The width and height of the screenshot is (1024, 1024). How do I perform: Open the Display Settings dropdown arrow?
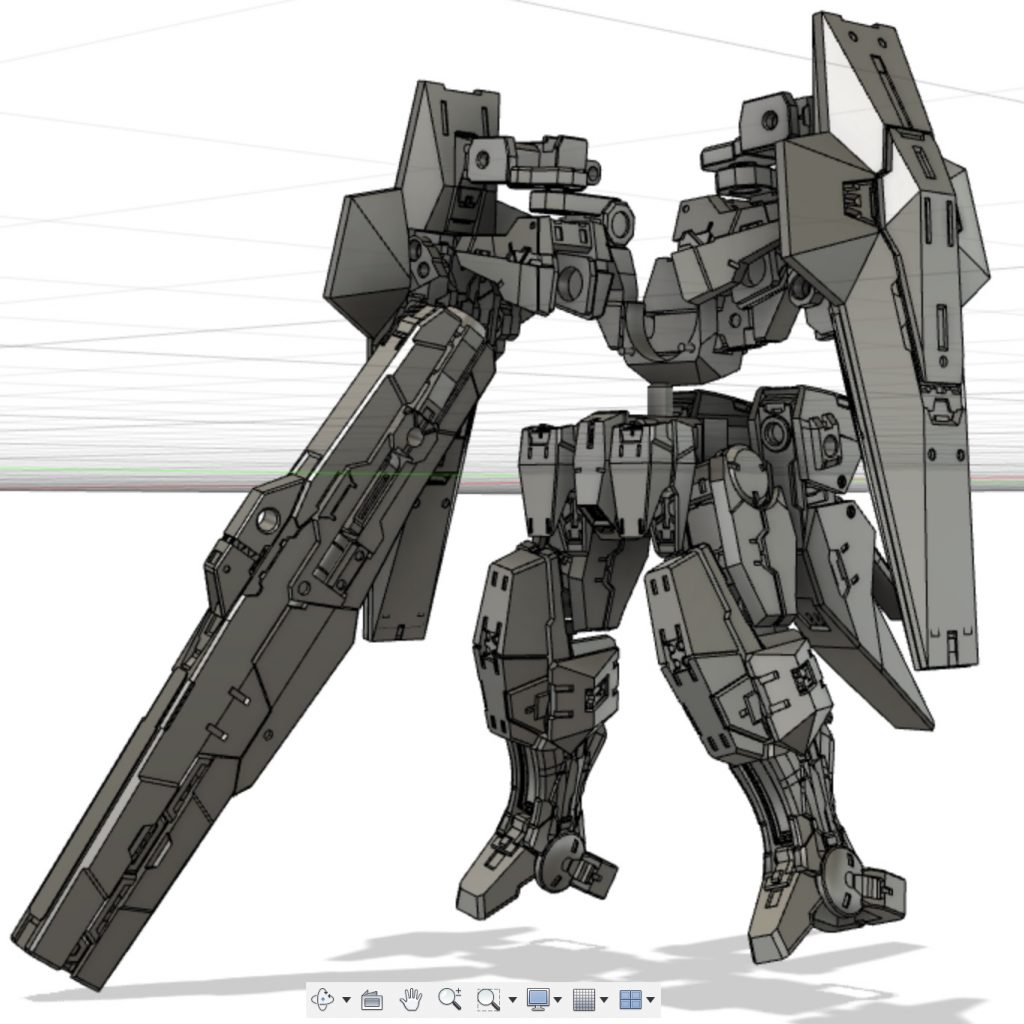coord(556,1000)
